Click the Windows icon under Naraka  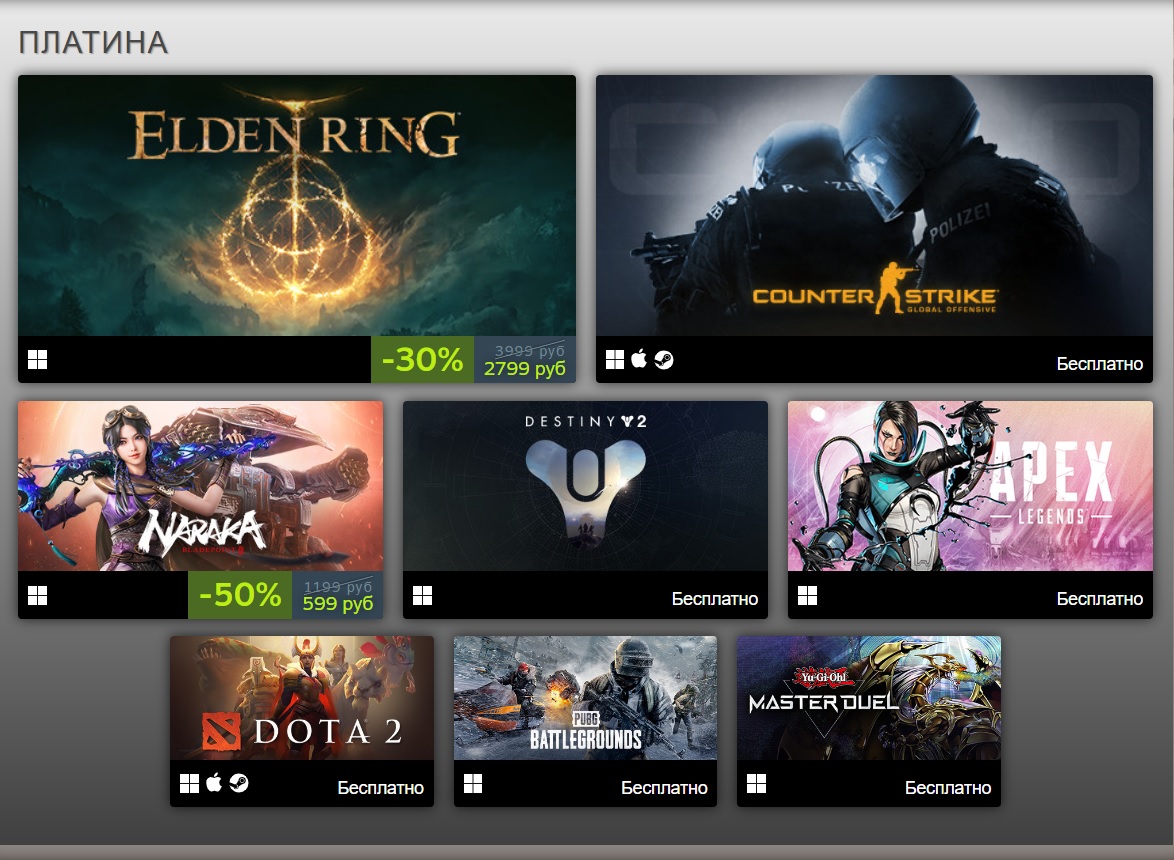pyautogui.click(x=37, y=596)
